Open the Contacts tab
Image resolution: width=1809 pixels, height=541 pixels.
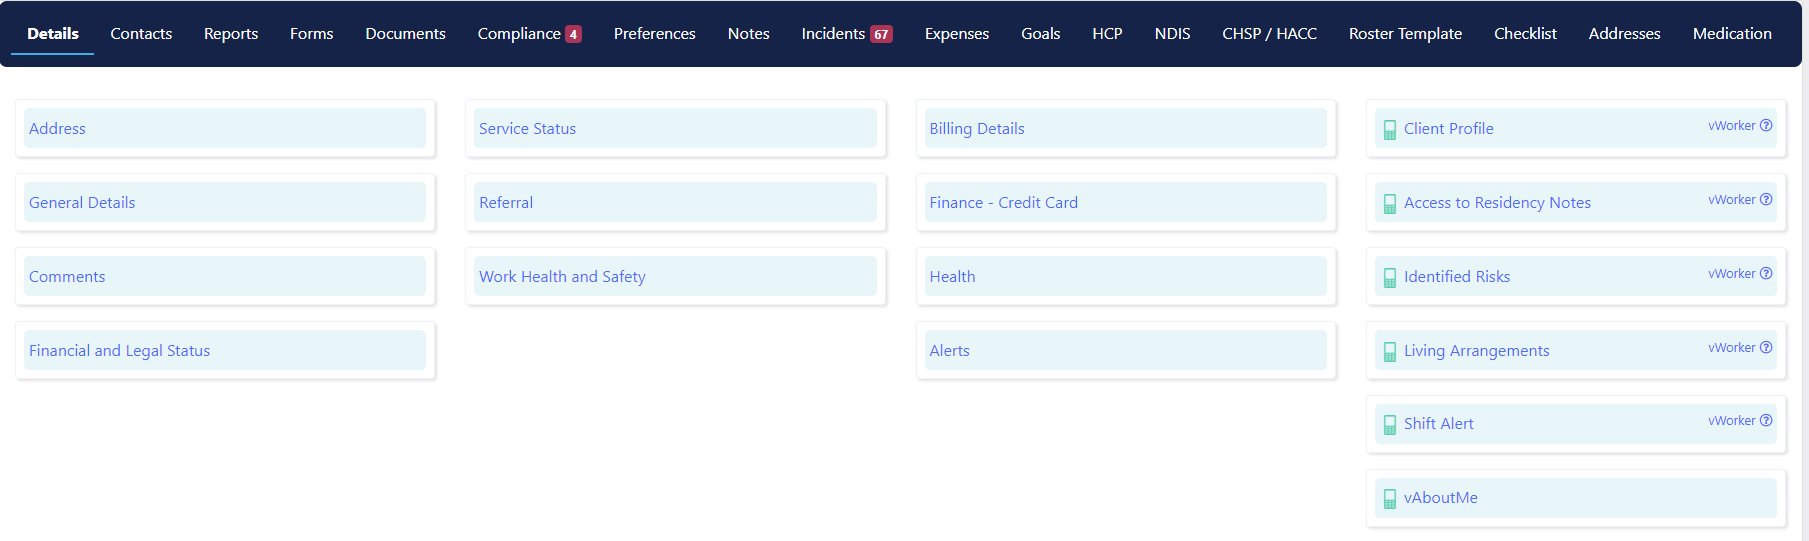(141, 34)
